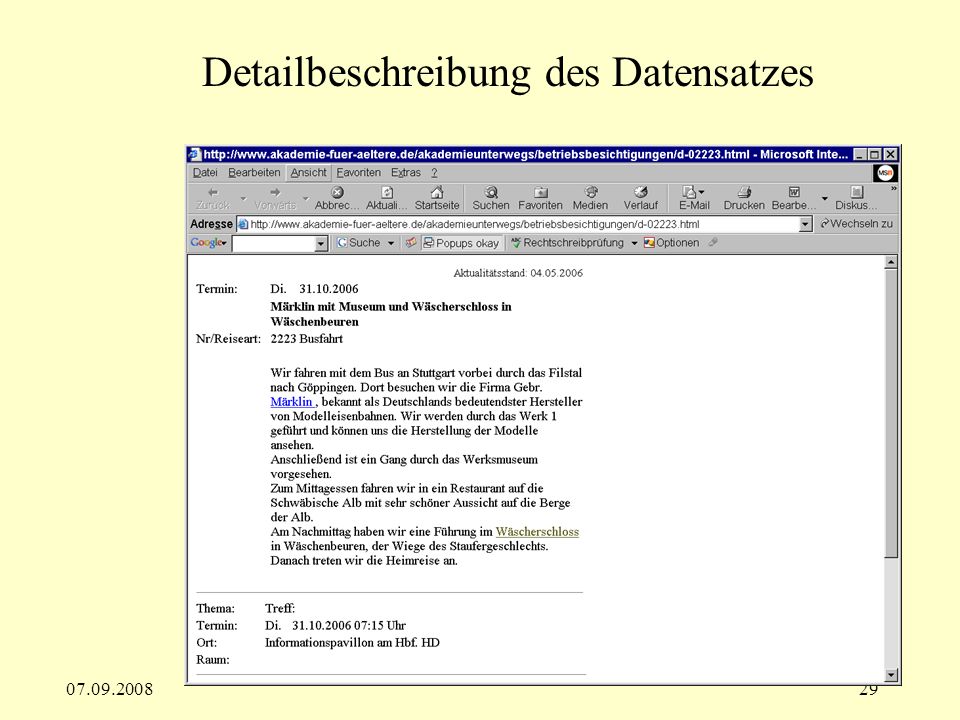The image size is (960, 720).
Task: Minimize the Internet Explorer window
Action: (861, 154)
